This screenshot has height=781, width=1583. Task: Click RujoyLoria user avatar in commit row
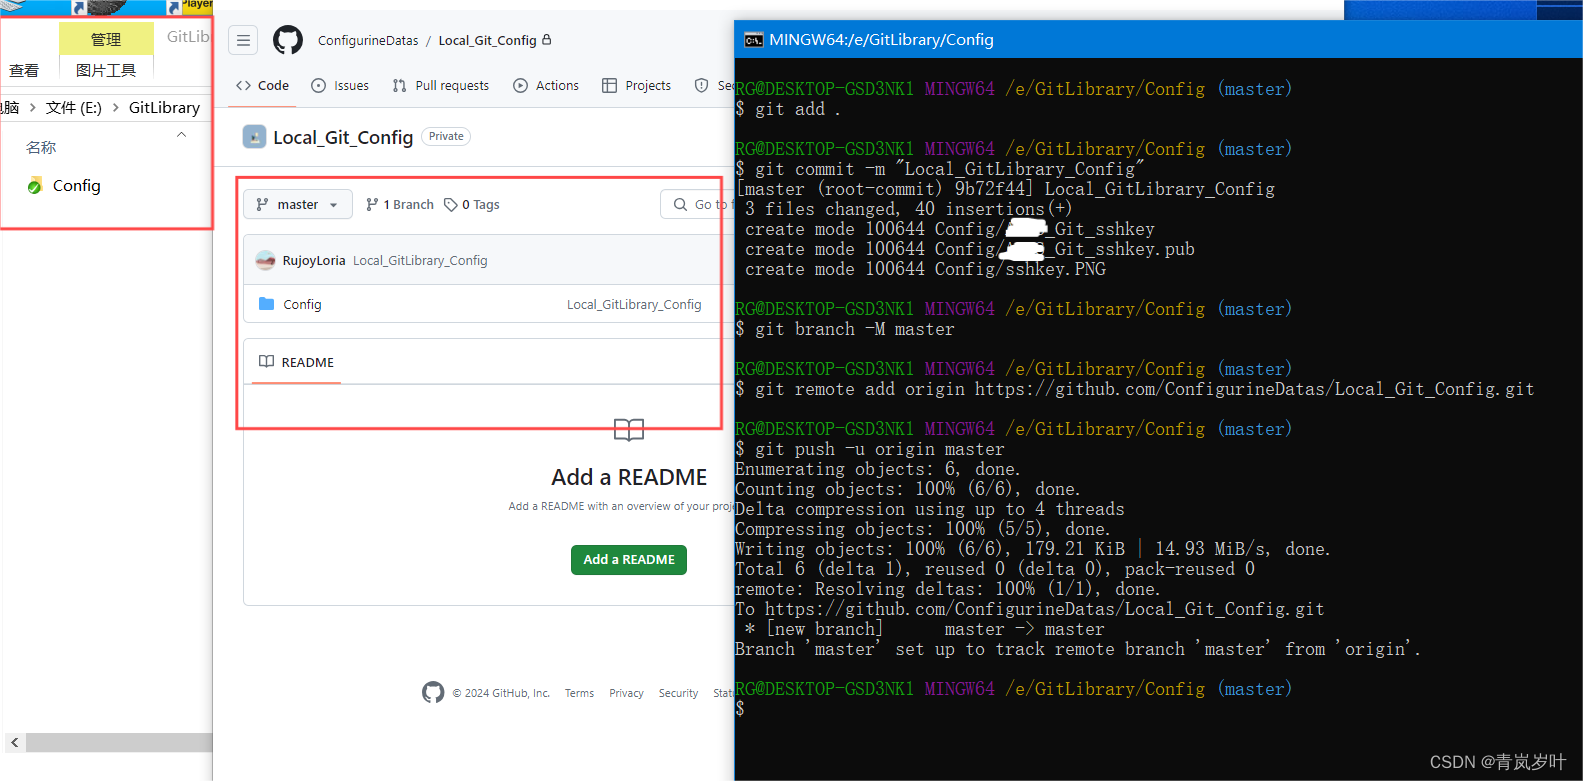tap(265, 260)
